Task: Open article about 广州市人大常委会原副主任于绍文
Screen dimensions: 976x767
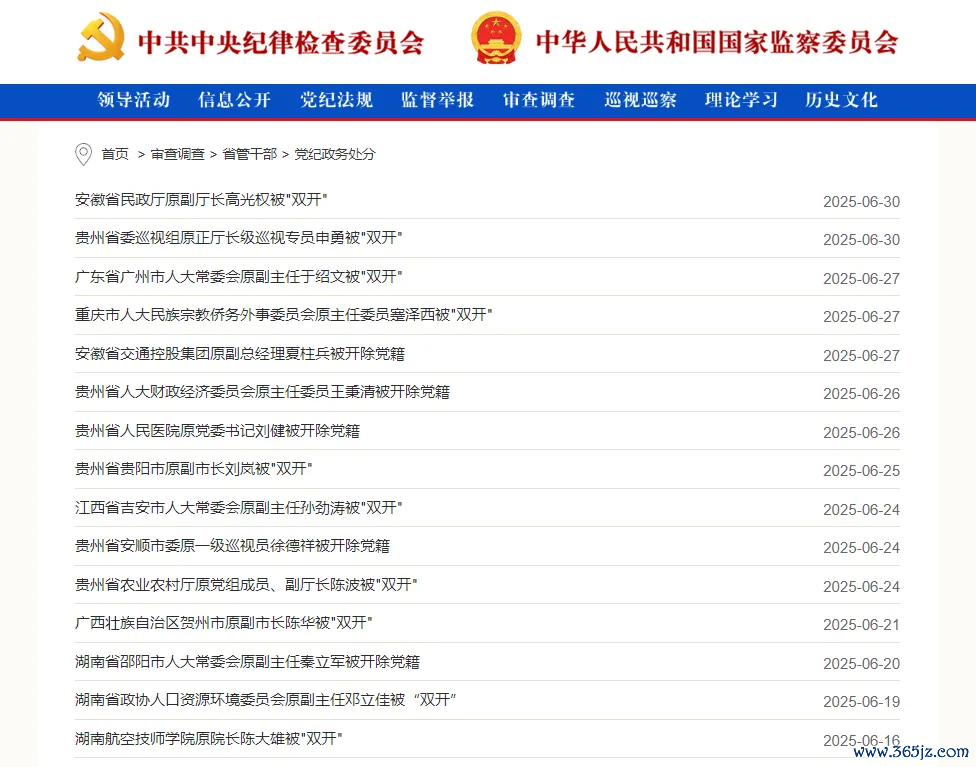Action: pyautogui.click(x=238, y=276)
